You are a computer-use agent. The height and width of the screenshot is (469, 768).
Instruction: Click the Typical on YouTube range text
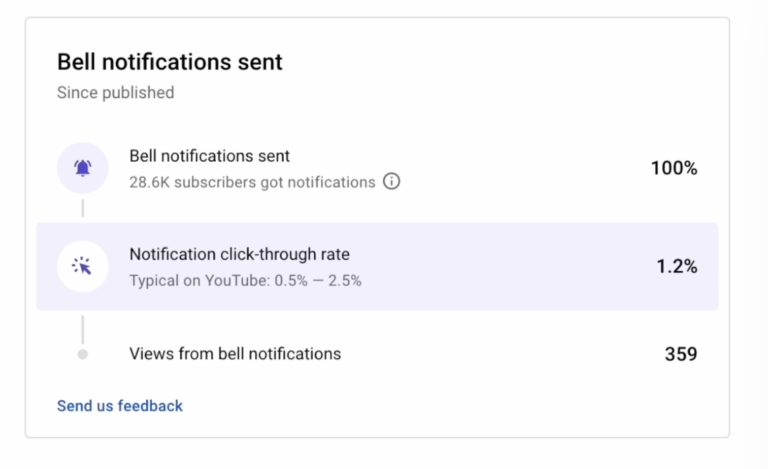coord(245,281)
